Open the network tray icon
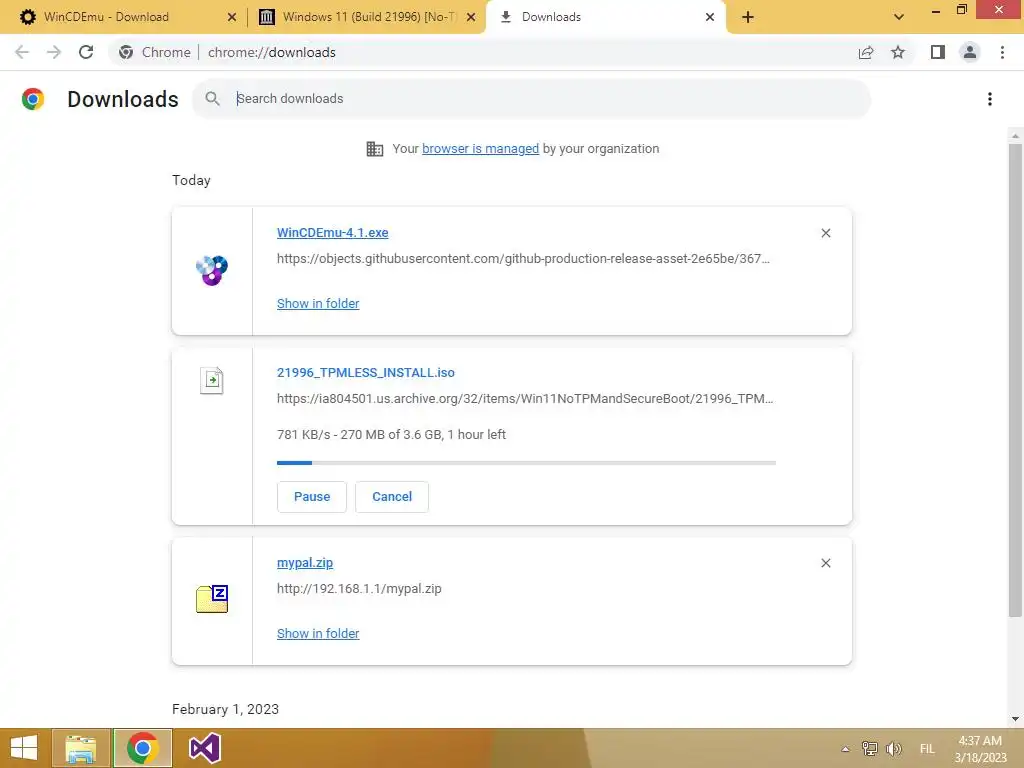 coord(869,749)
